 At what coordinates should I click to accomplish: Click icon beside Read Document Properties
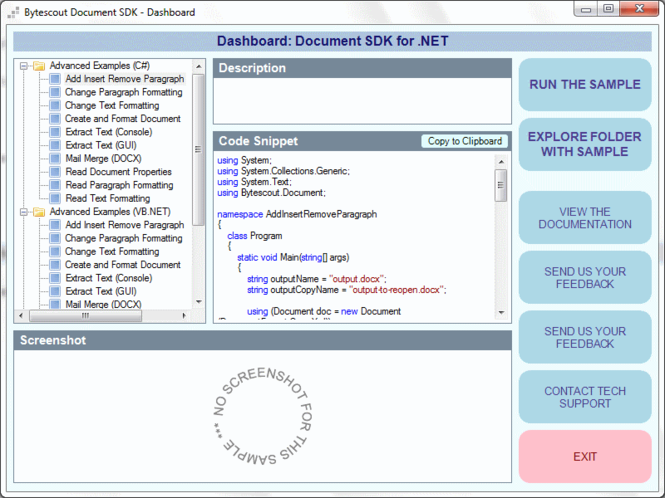[55, 172]
